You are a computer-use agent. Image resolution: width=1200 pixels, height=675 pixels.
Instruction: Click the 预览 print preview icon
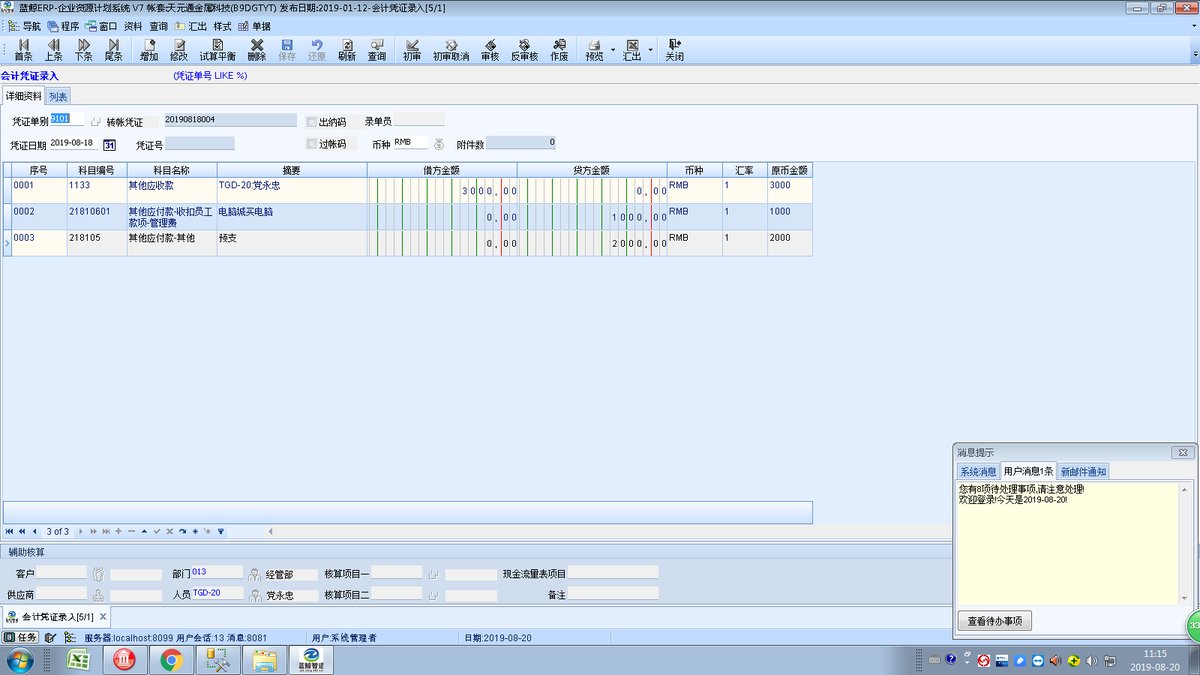tap(594, 50)
